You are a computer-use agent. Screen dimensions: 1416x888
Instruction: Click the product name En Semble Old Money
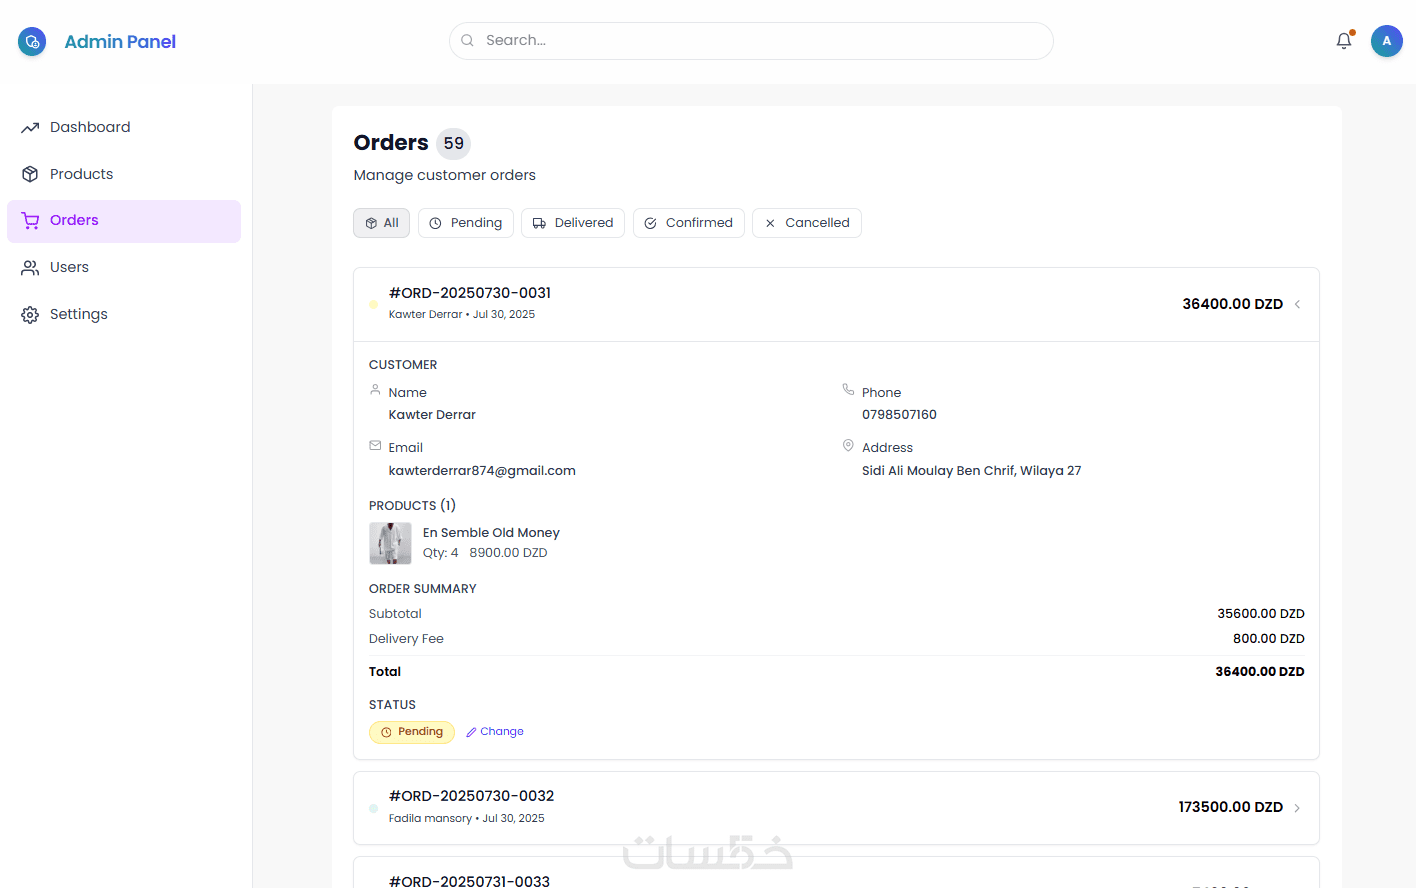[491, 533]
